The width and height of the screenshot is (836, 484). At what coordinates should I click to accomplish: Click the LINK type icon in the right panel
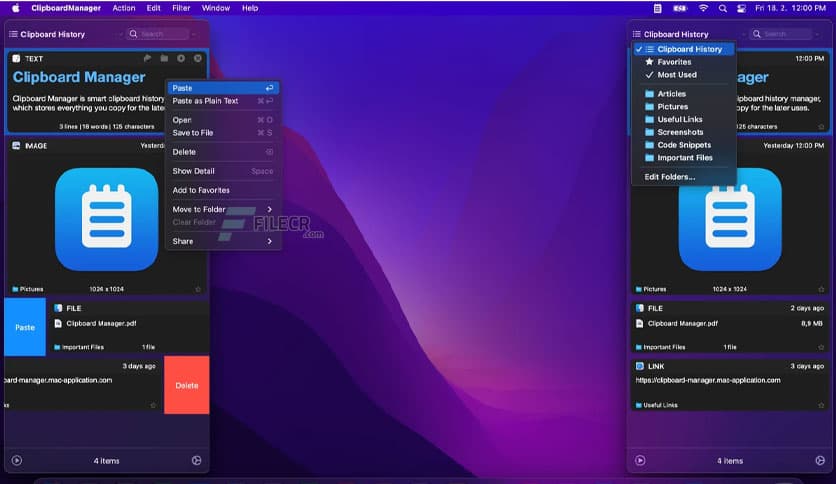pyautogui.click(x=640, y=366)
